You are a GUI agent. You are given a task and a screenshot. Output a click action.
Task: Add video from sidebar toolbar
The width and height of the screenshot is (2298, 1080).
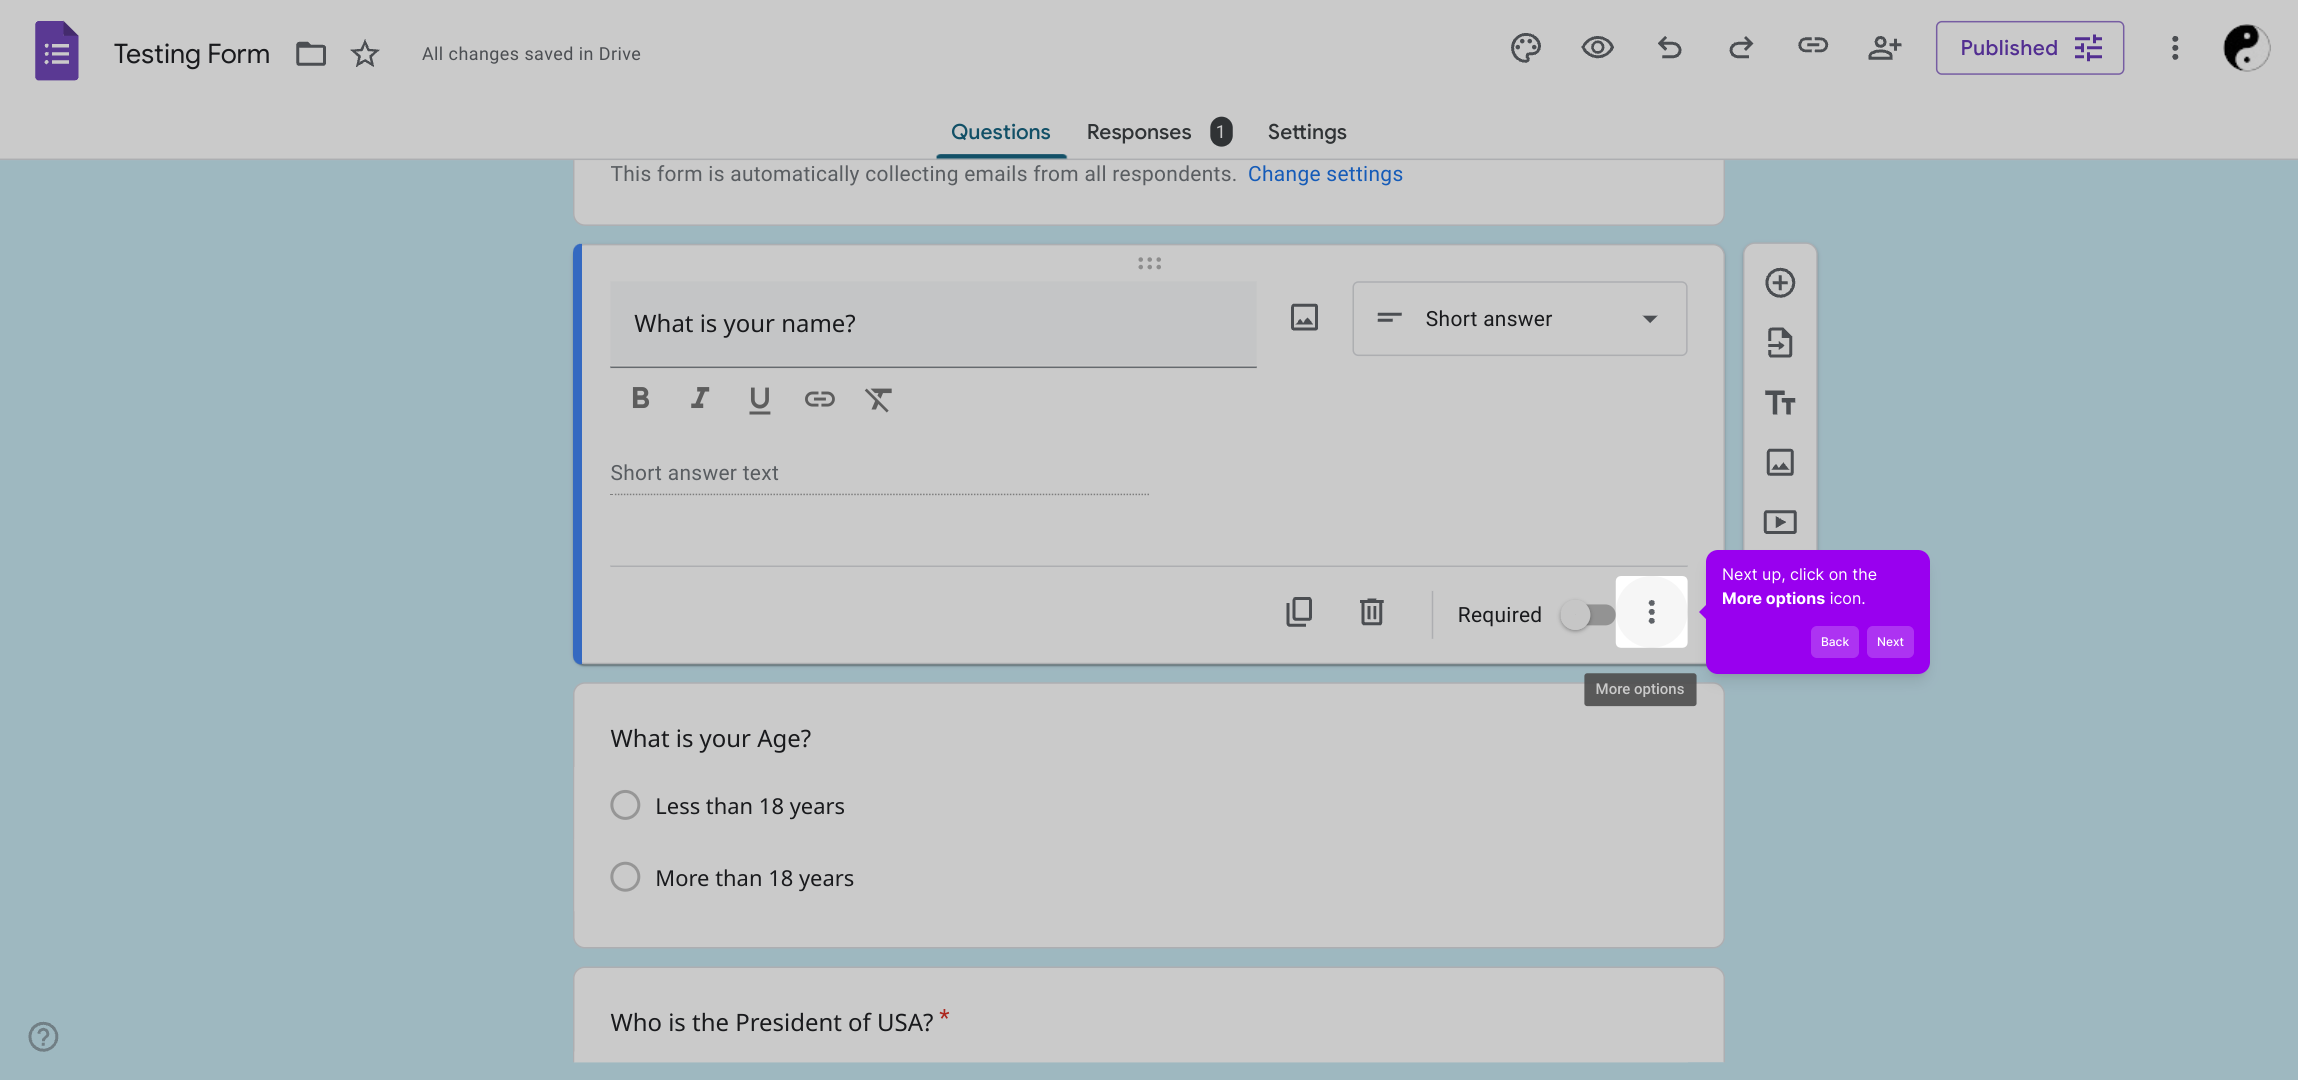tap(1779, 522)
